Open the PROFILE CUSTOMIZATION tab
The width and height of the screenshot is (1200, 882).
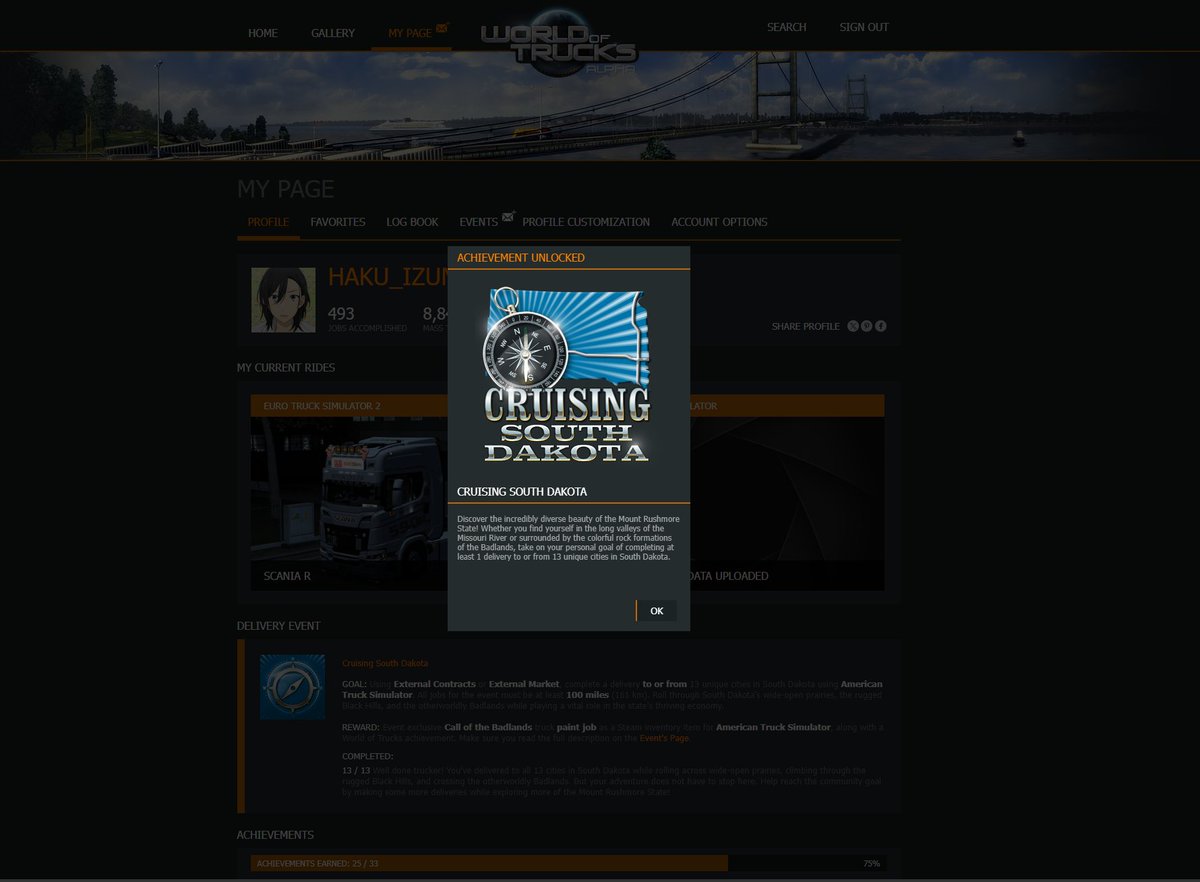[586, 222]
